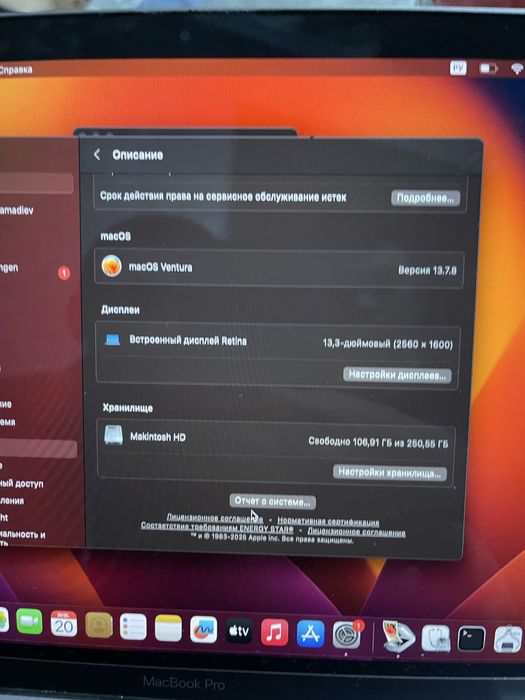This screenshot has width=525, height=700.
Task: Open Notes from the Dock
Action: (168, 628)
